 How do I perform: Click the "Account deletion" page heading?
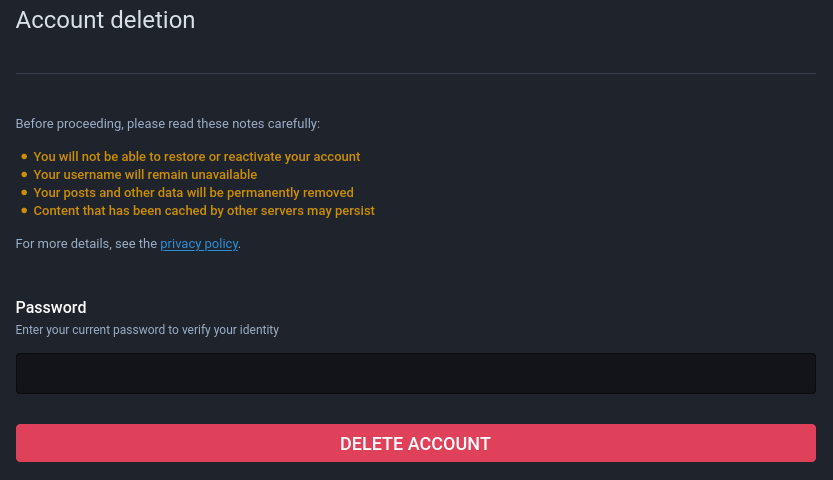click(x=105, y=19)
